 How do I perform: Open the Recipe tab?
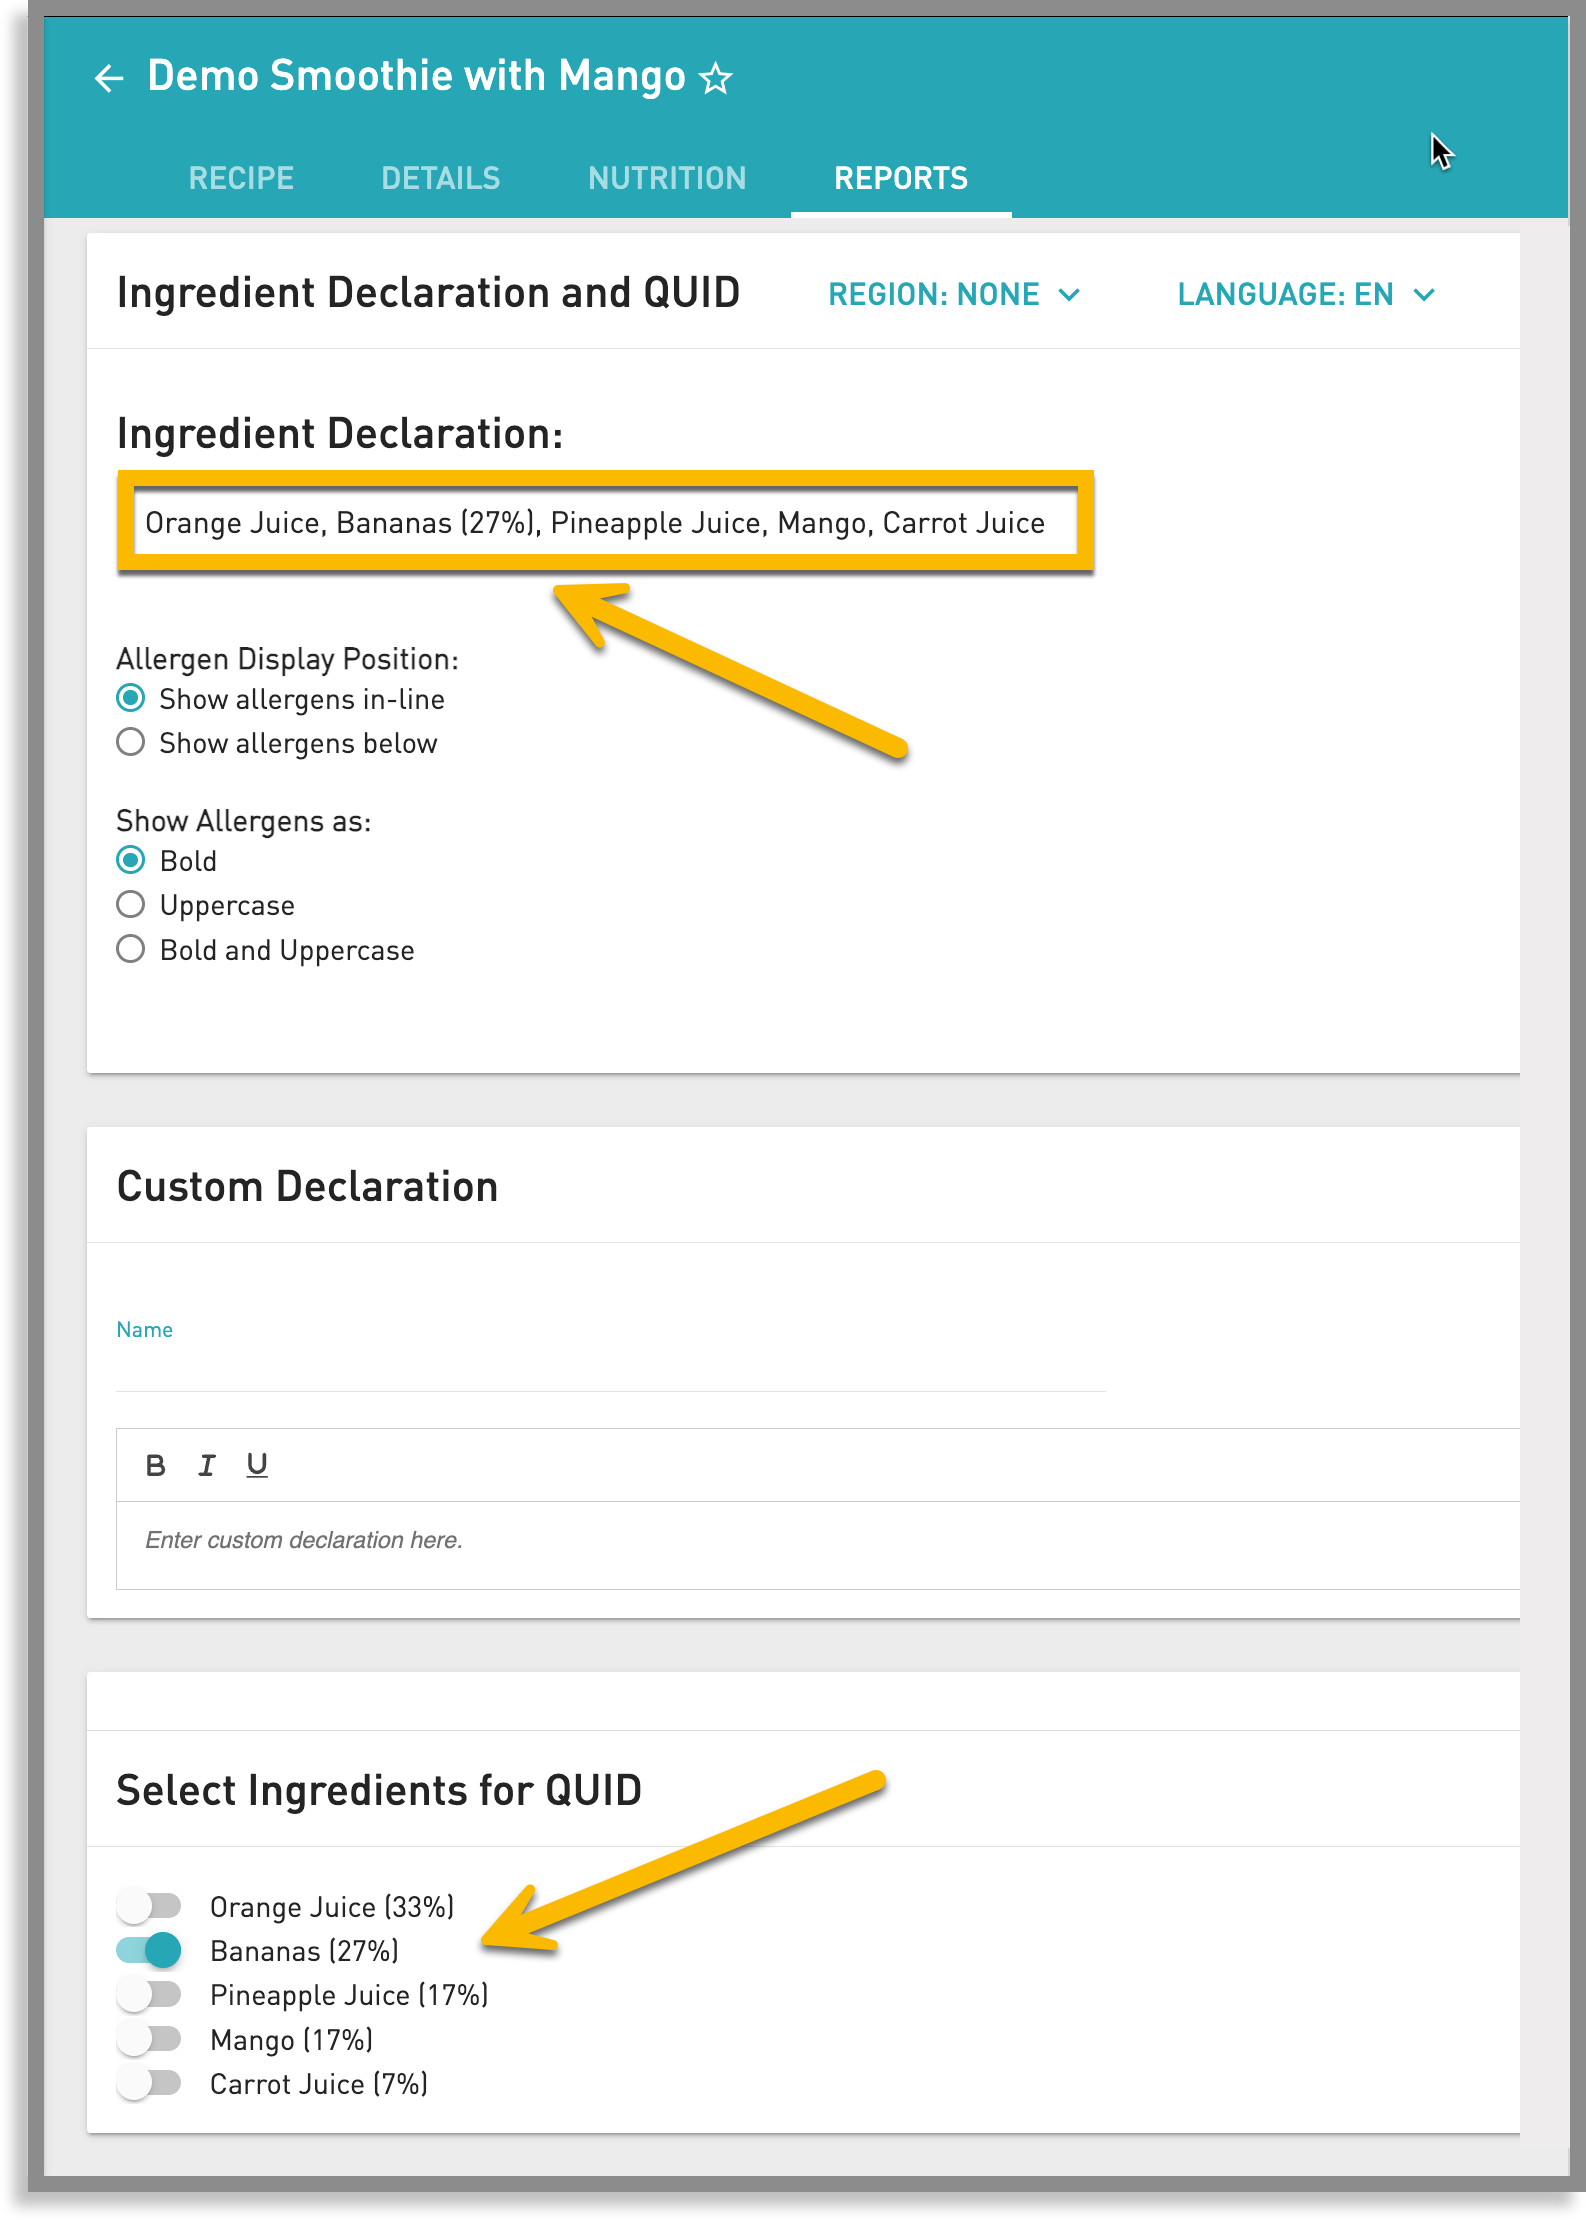coord(240,177)
